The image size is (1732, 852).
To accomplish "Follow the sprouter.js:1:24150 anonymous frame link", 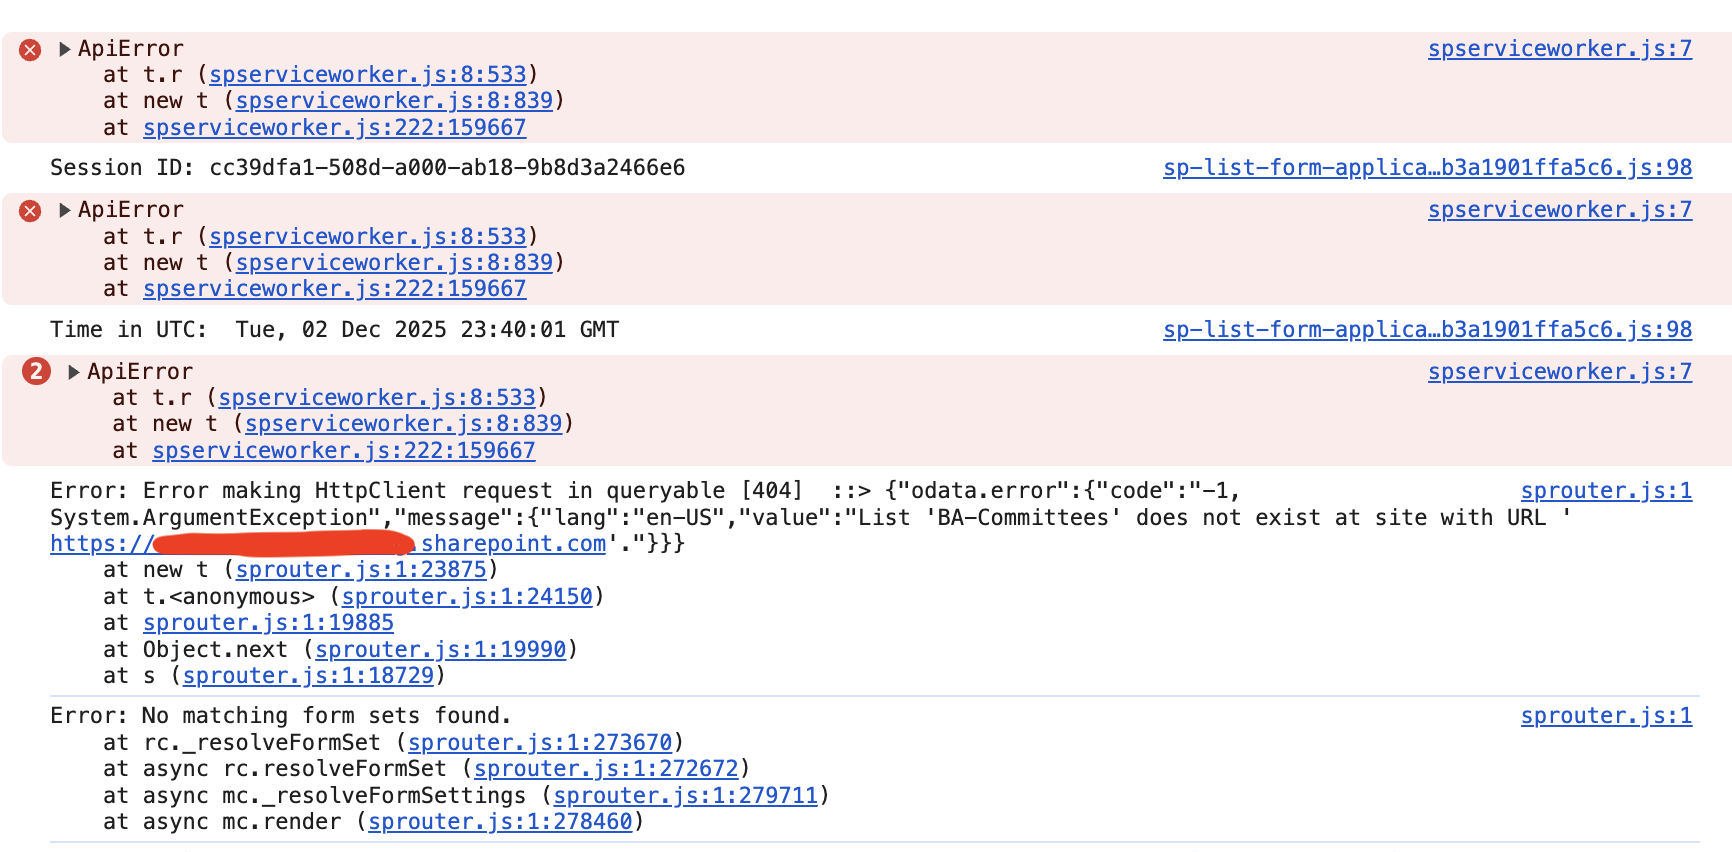I will (467, 597).
